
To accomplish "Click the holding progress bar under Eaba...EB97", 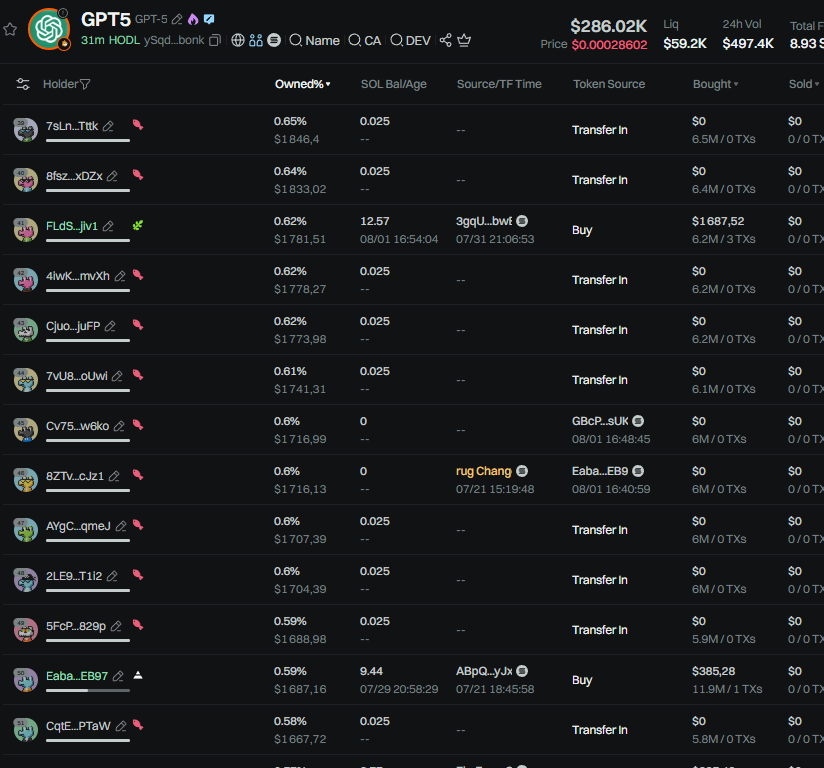I will 88,690.
